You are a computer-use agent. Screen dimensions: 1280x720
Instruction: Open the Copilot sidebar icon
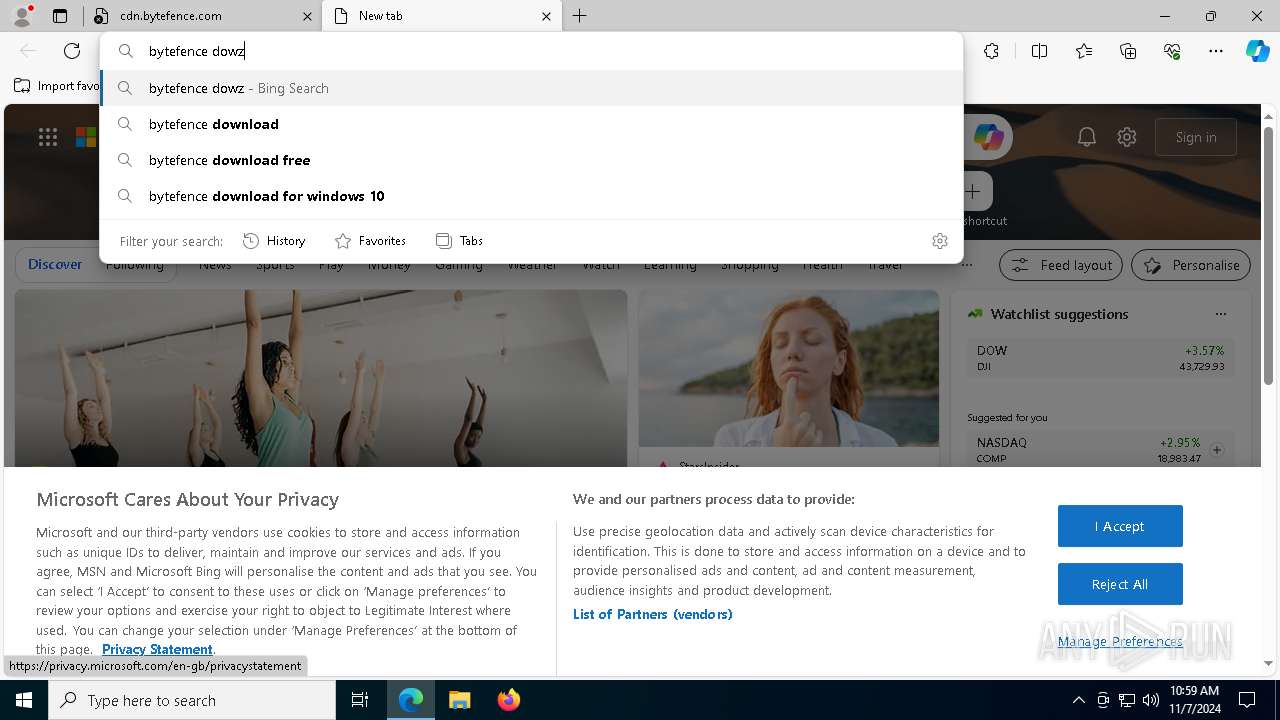click(1257, 51)
